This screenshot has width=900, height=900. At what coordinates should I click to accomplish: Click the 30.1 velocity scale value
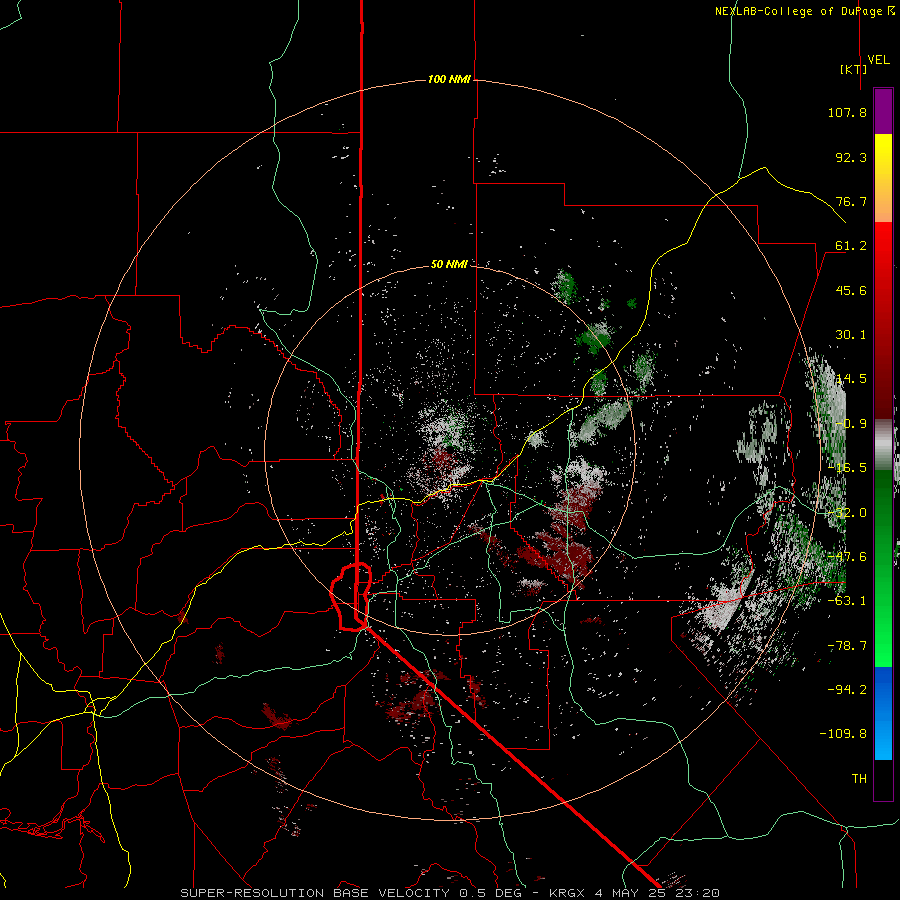point(851,335)
